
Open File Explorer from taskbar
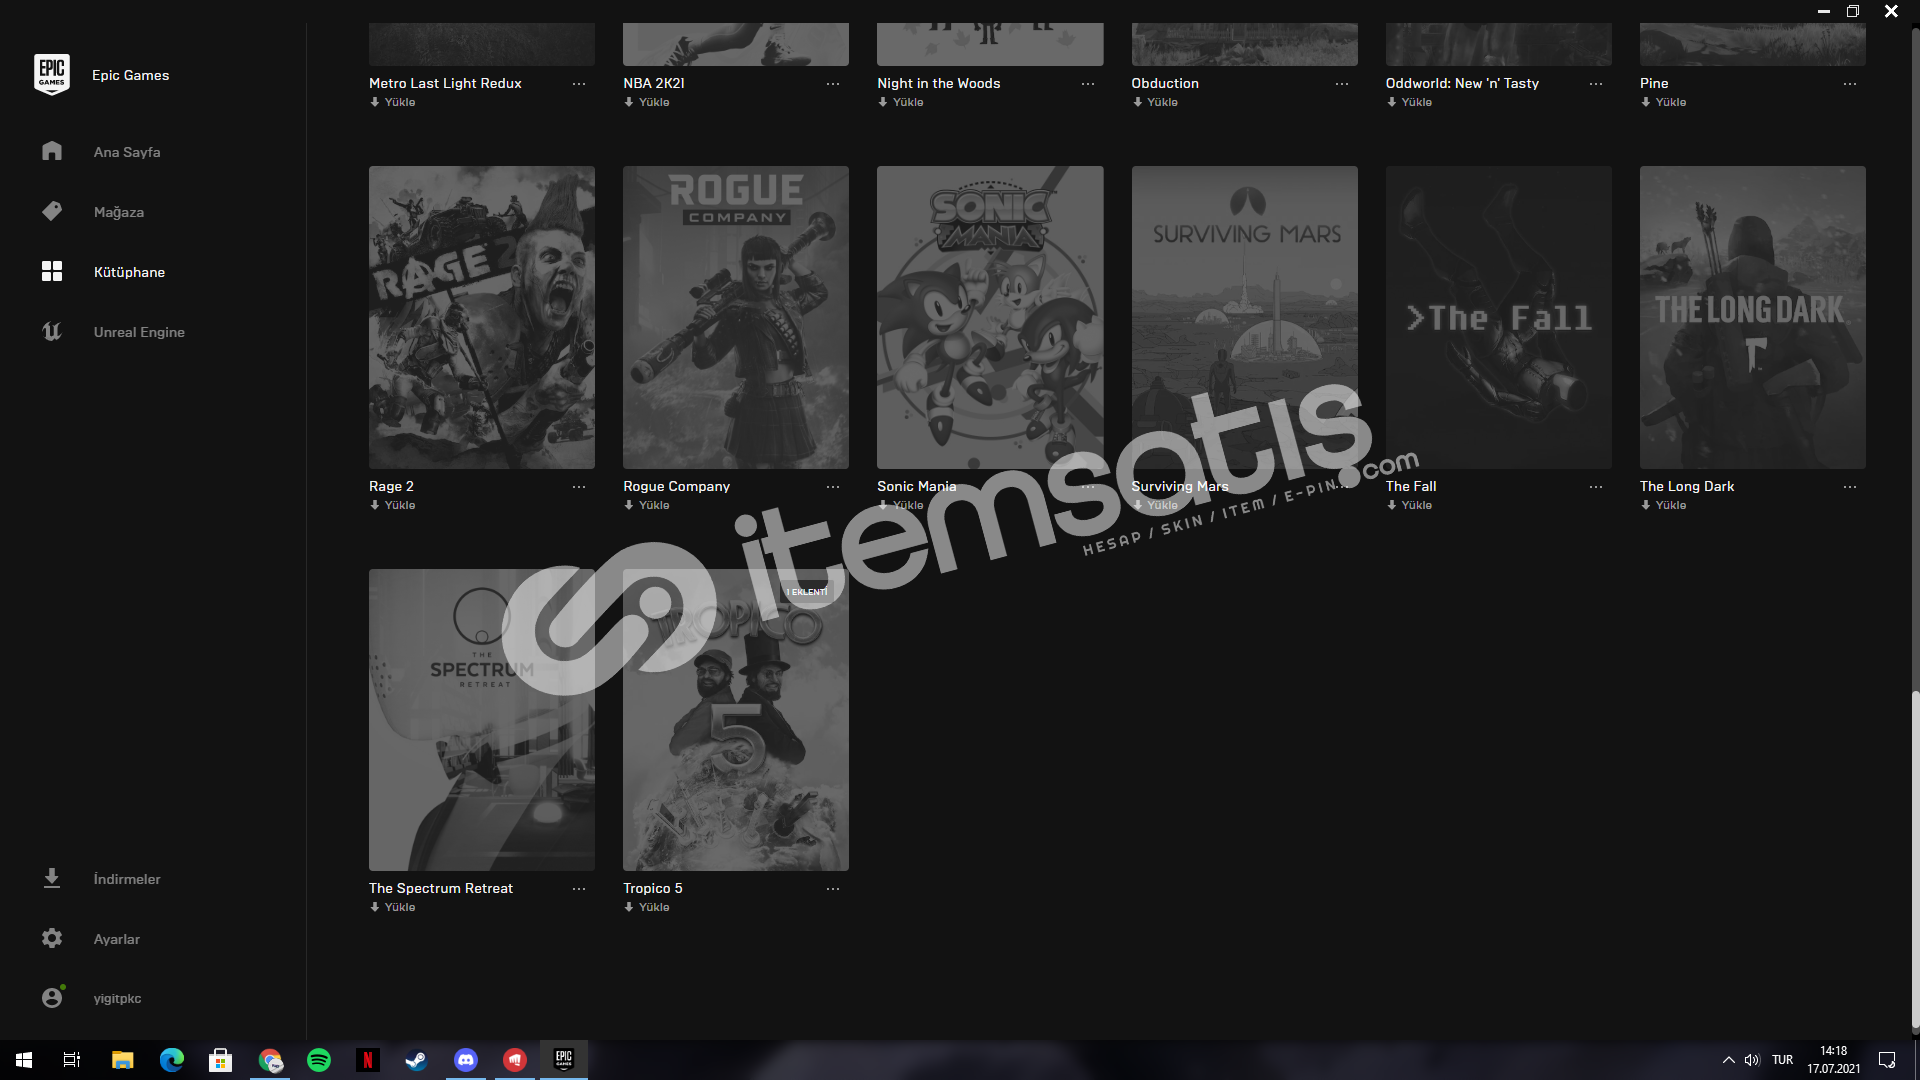[122, 1060]
